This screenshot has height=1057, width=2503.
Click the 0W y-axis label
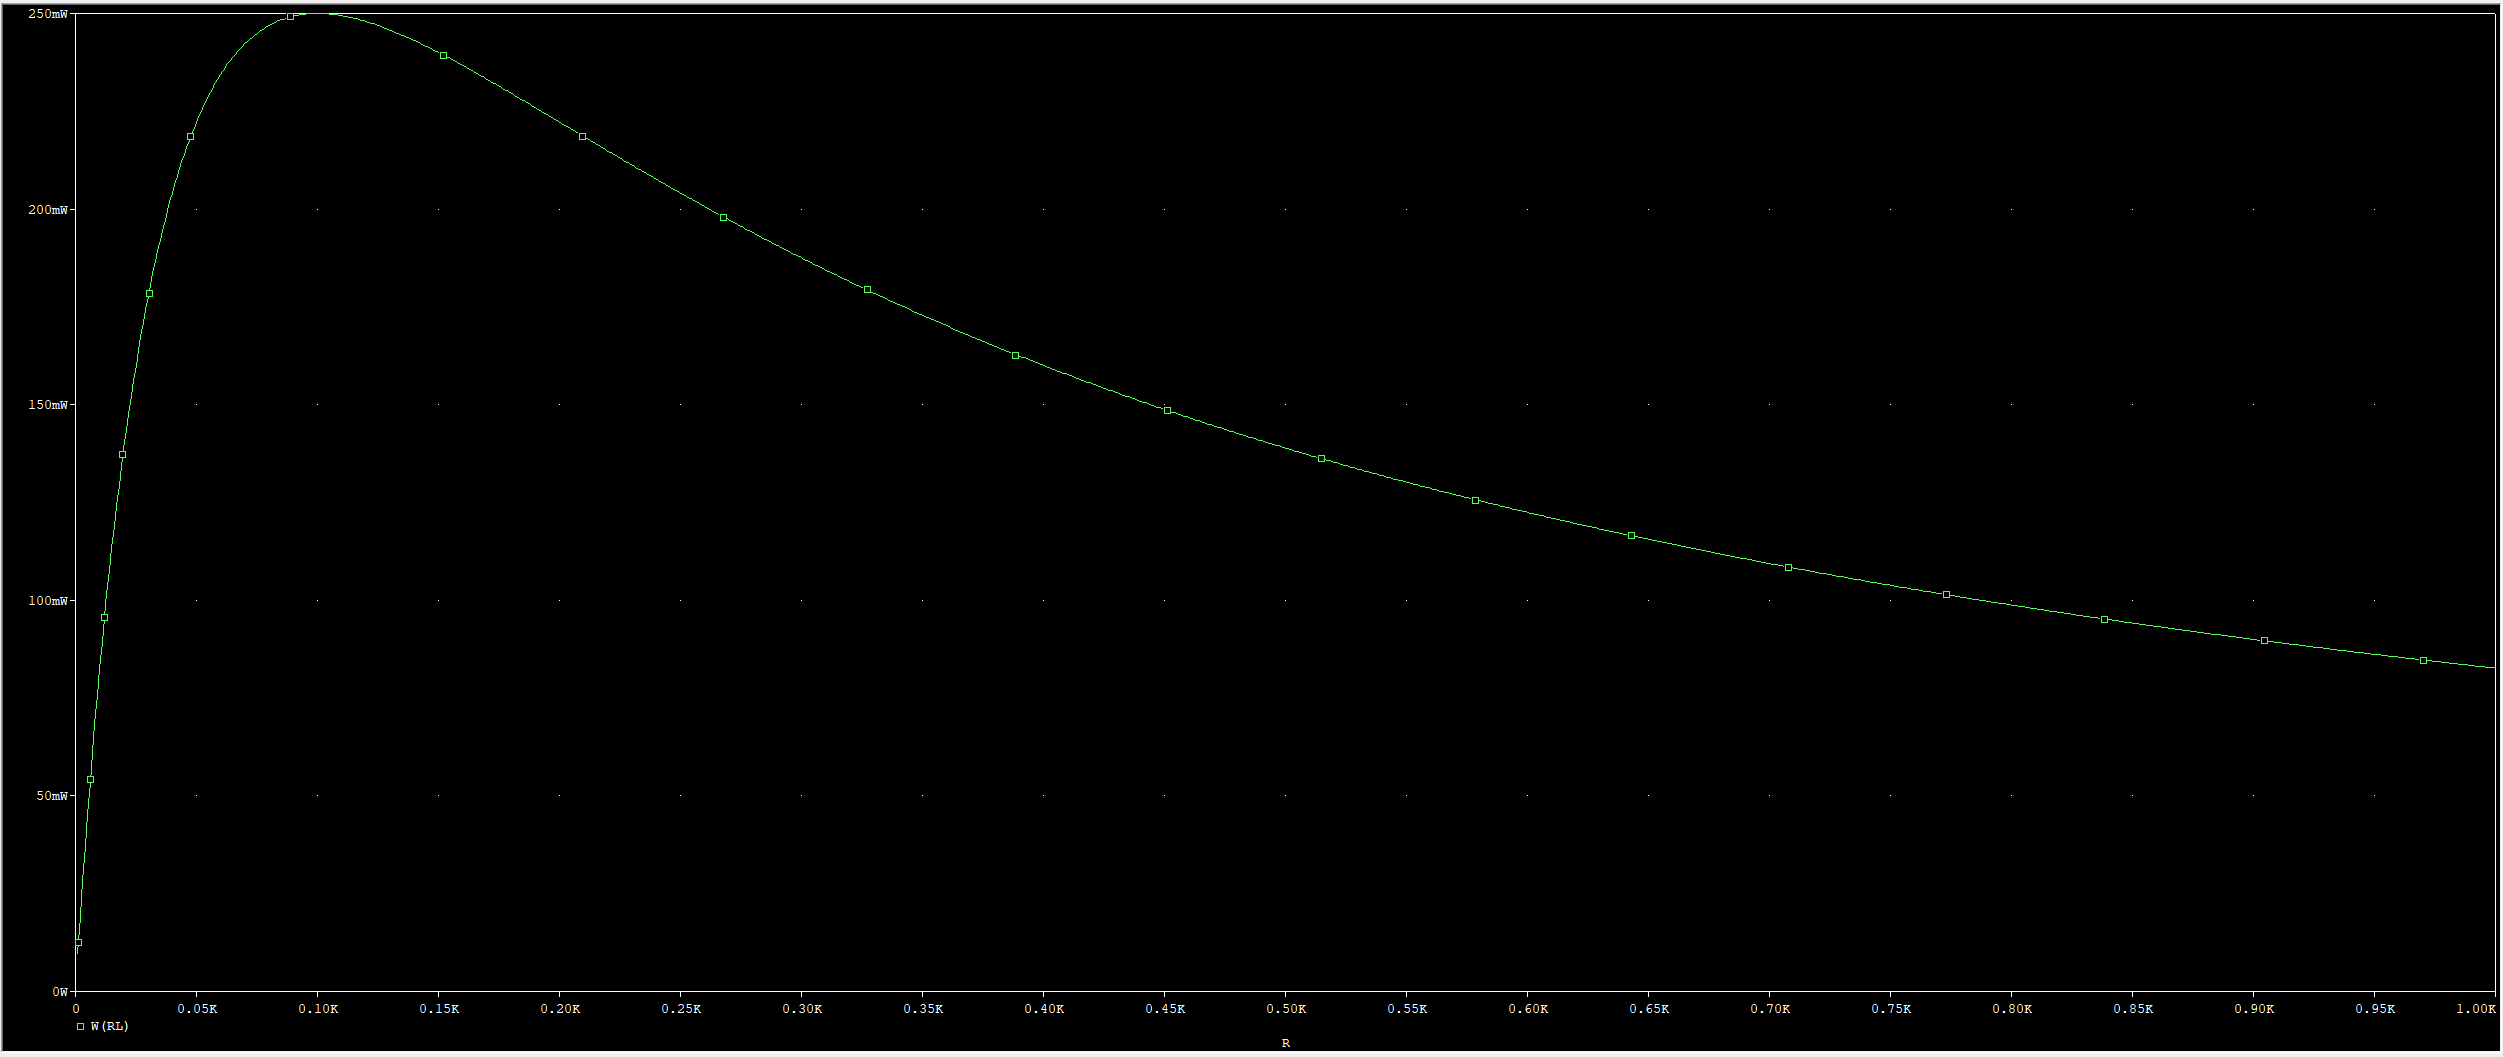tap(59, 992)
